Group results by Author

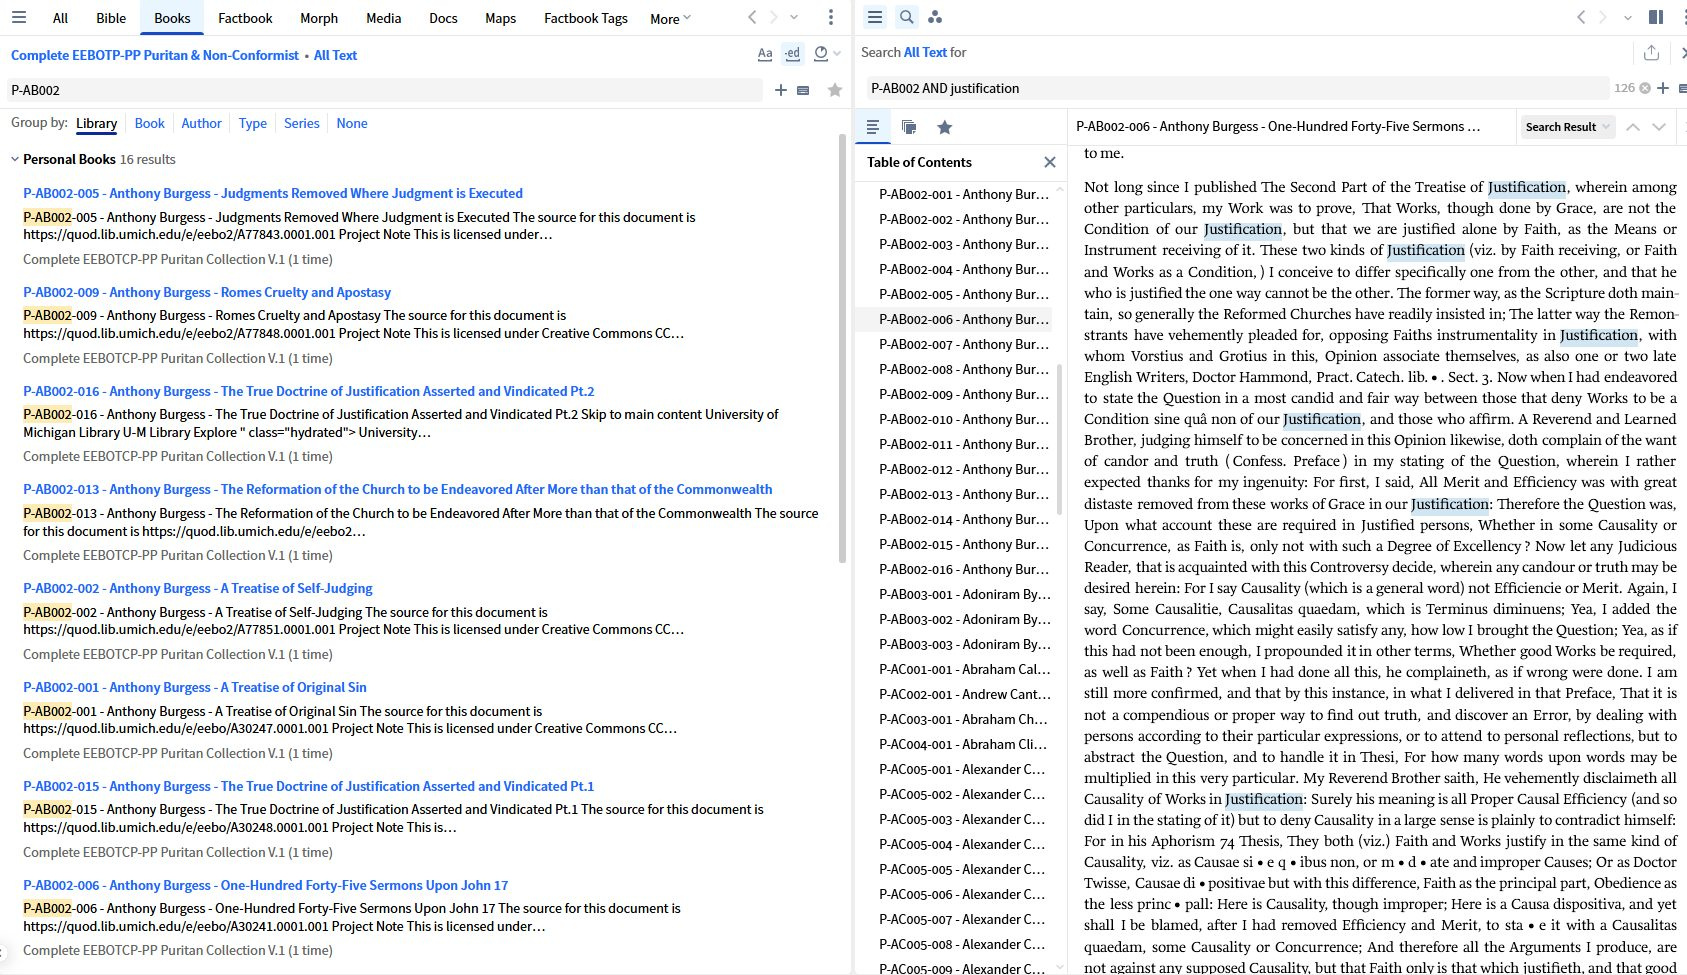[x=201, y=123]
